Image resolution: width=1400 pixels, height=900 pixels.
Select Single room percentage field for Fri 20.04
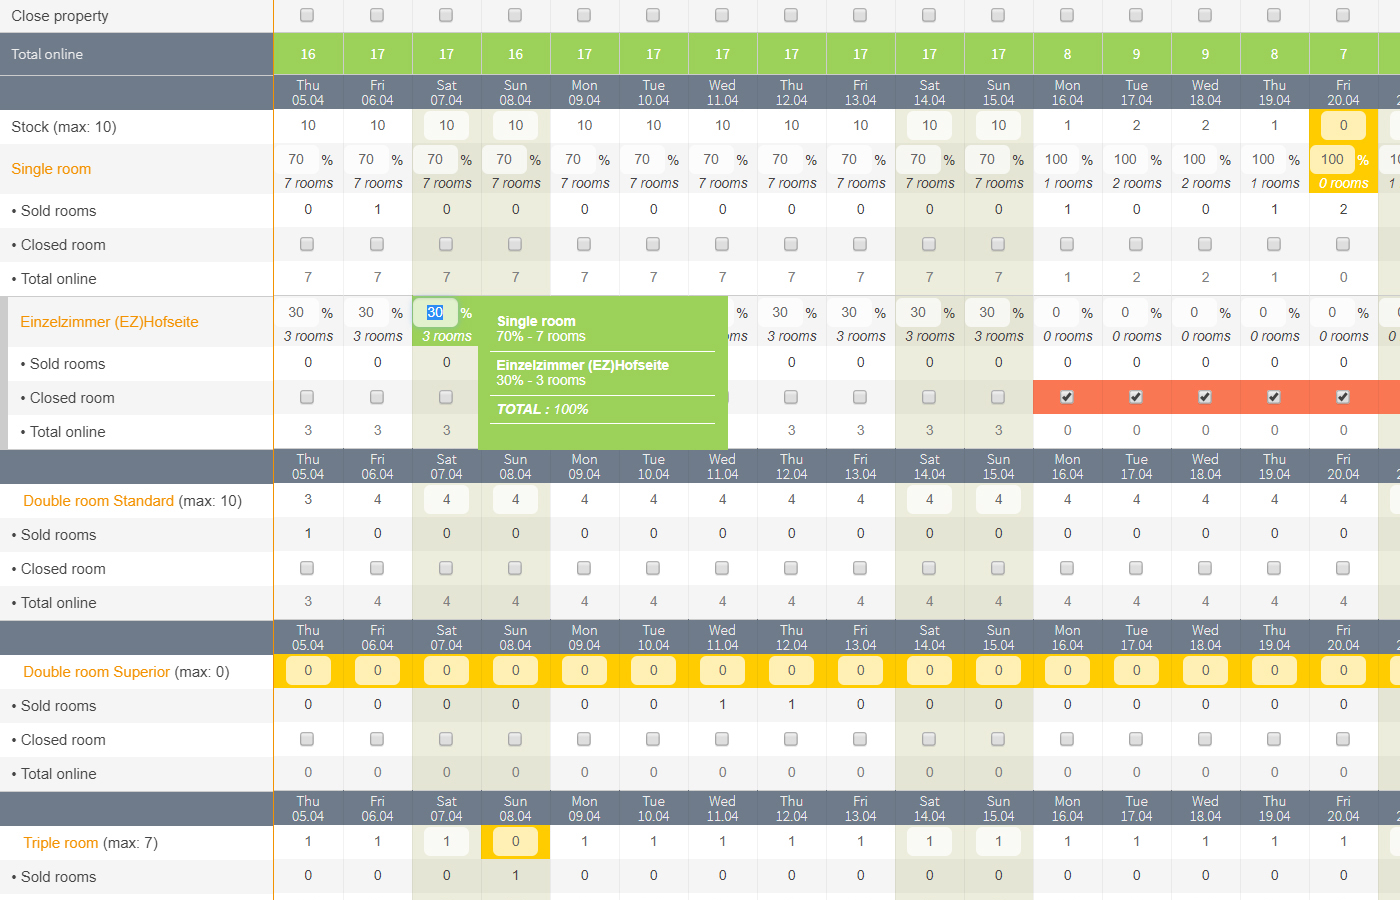click(x=1332, y=159)
